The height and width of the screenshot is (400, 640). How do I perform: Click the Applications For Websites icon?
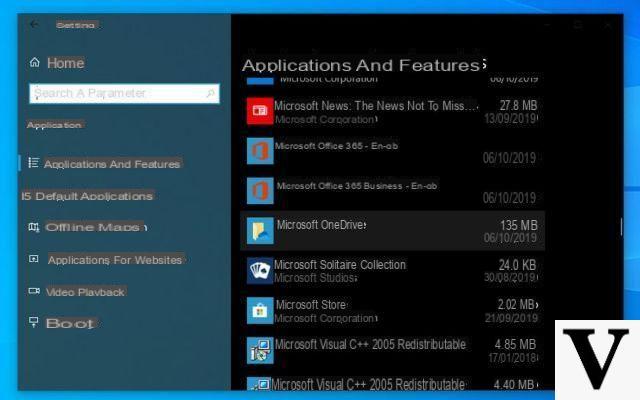(x=34, y=259)
